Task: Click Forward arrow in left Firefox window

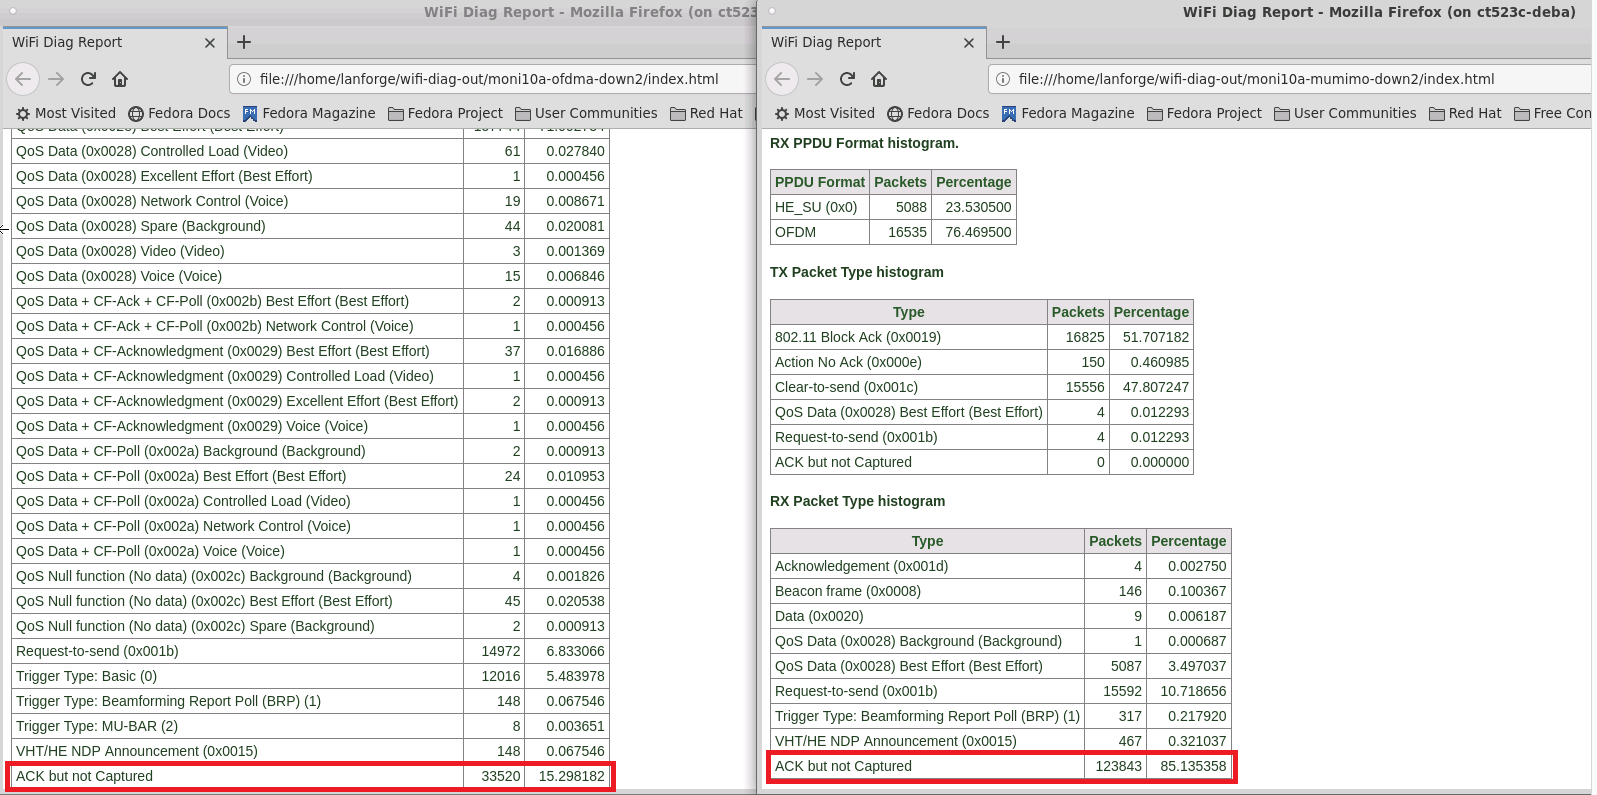Action: pos(56,79)
